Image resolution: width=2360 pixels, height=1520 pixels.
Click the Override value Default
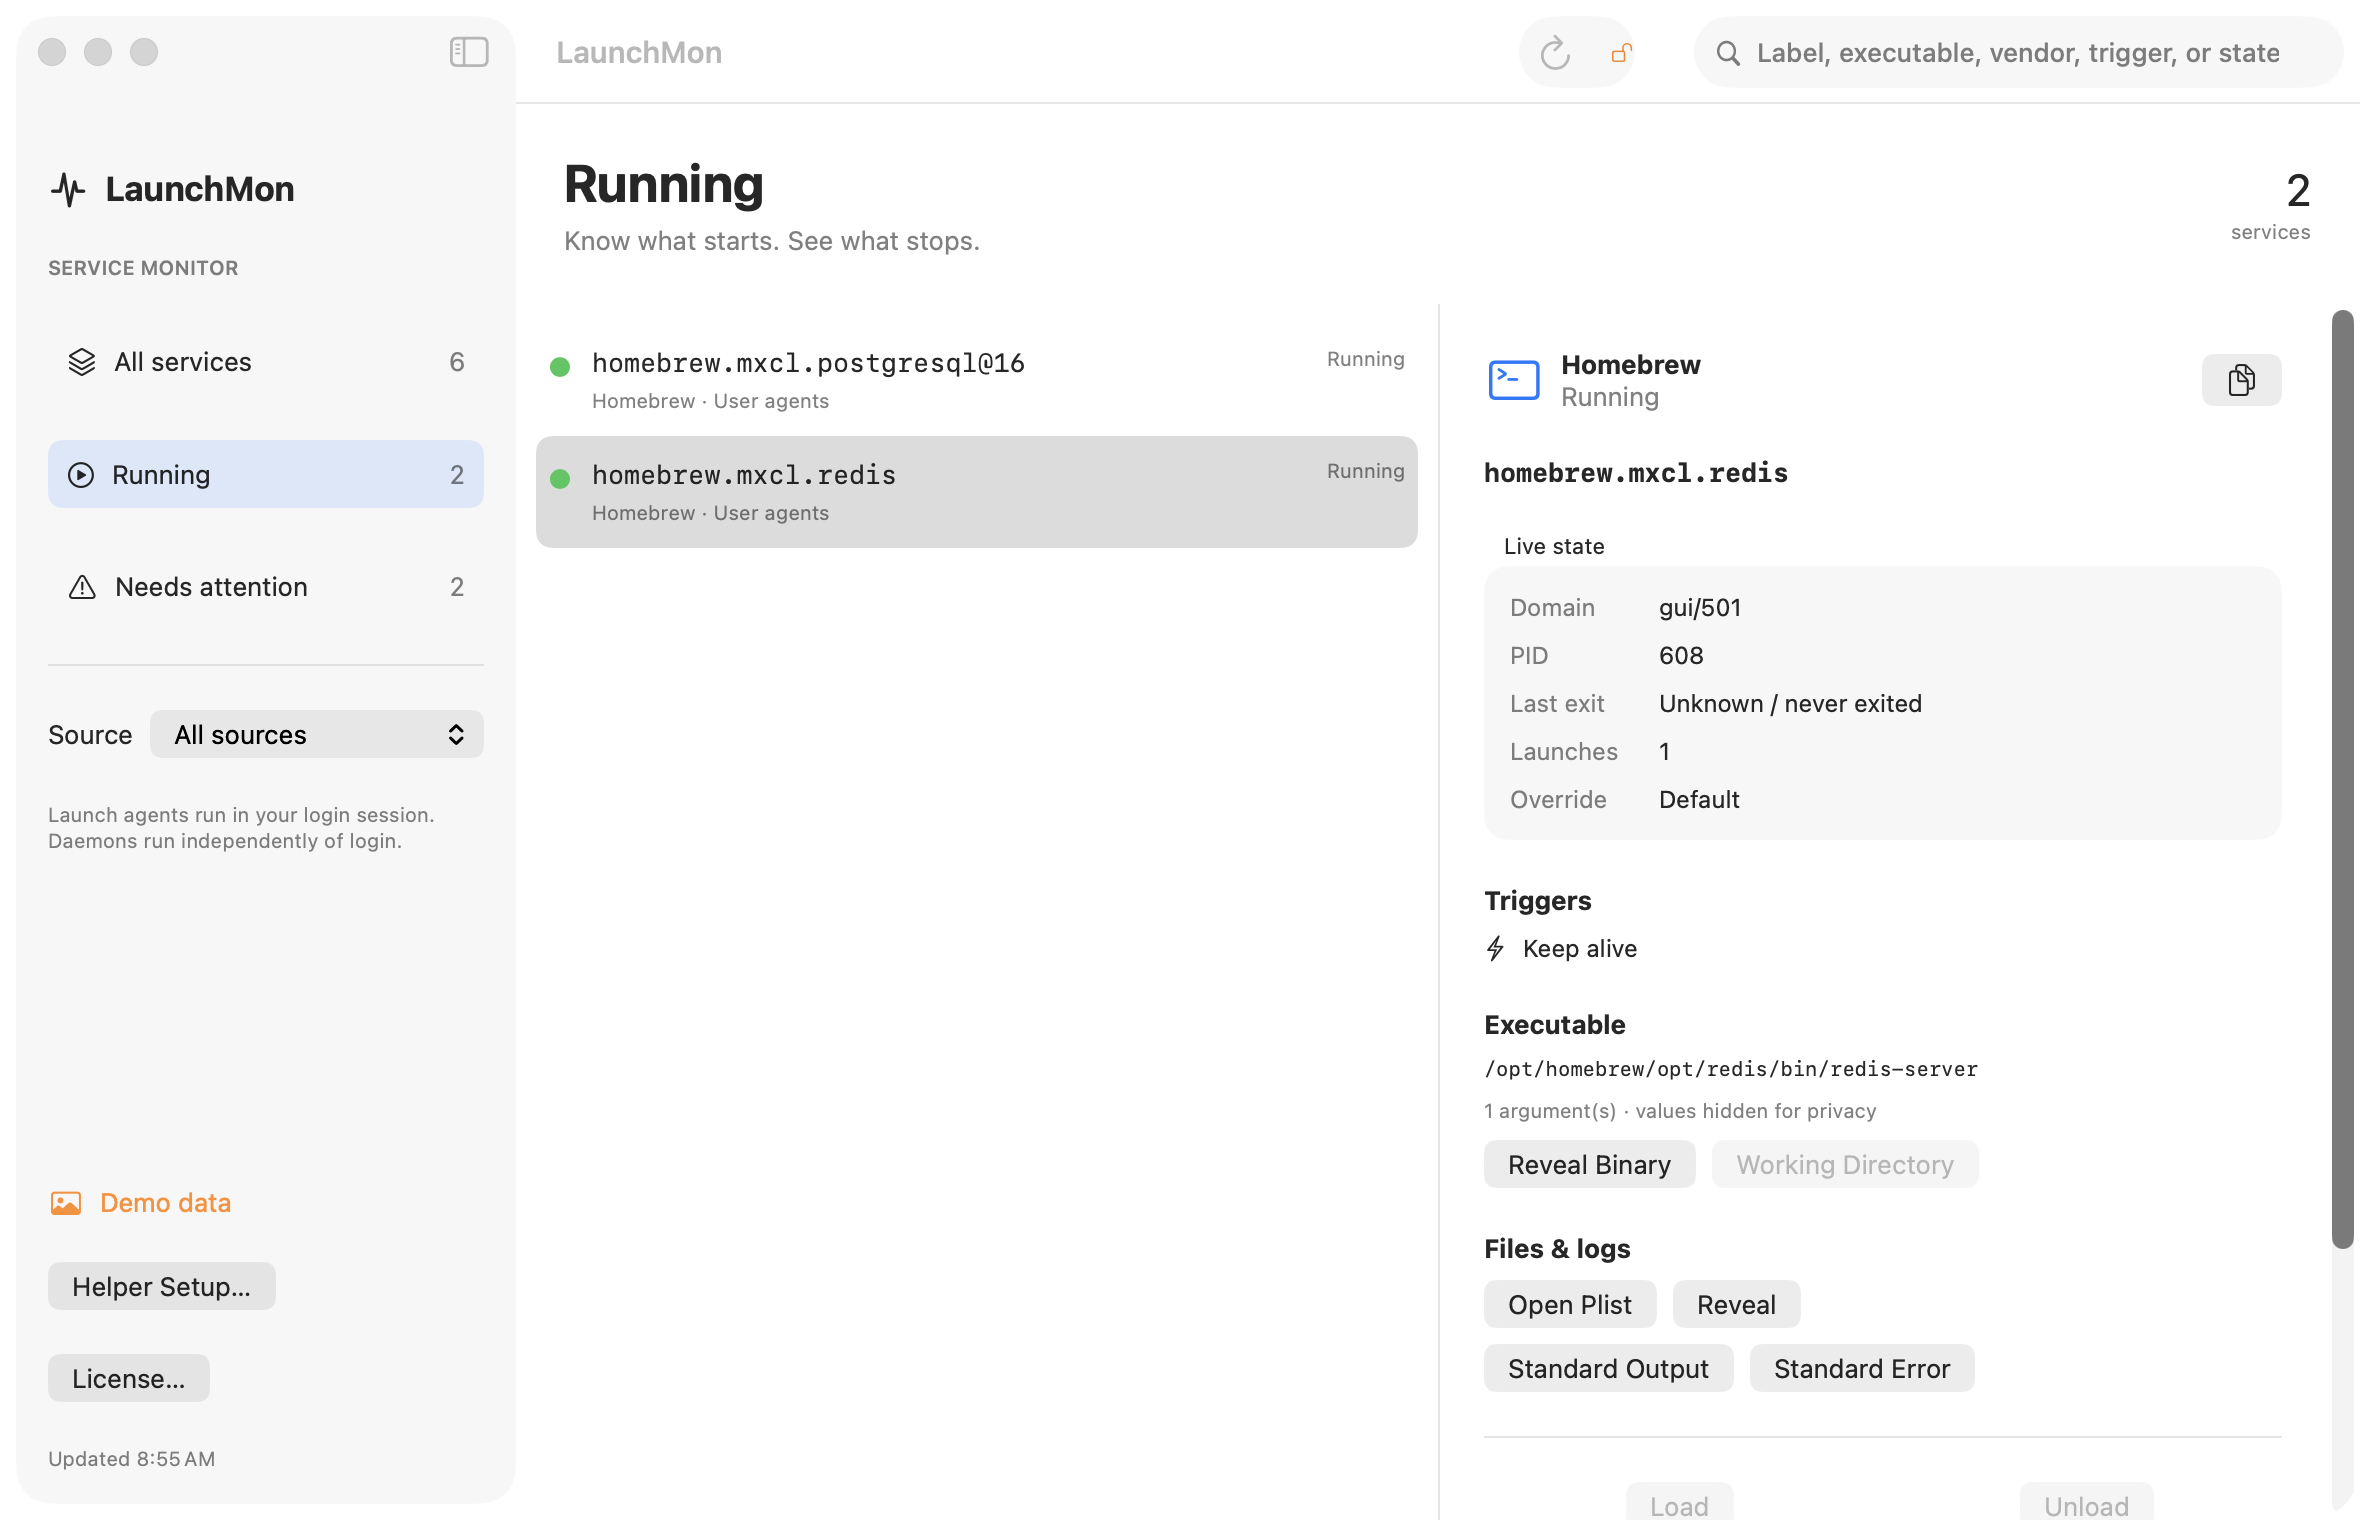click(x=1699, y=800)
